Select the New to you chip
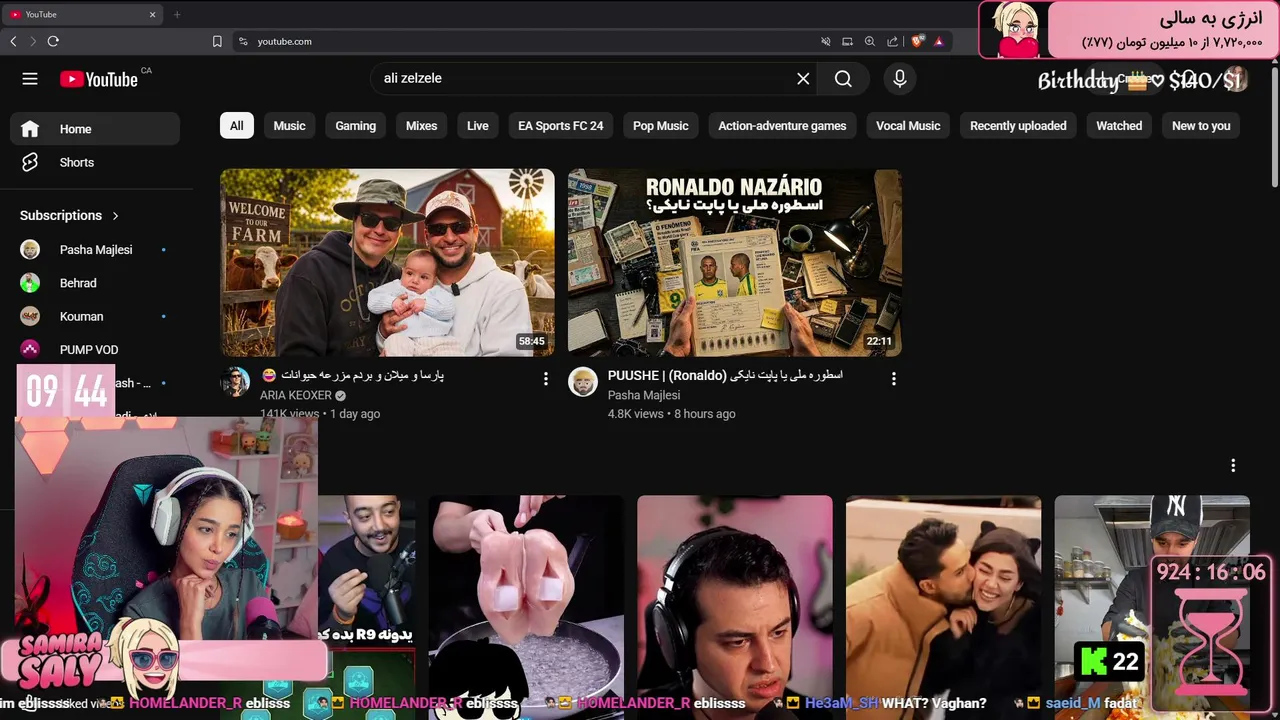Image resolution: width=1280 pixels, height=720 pixels. coord(1201,126)
